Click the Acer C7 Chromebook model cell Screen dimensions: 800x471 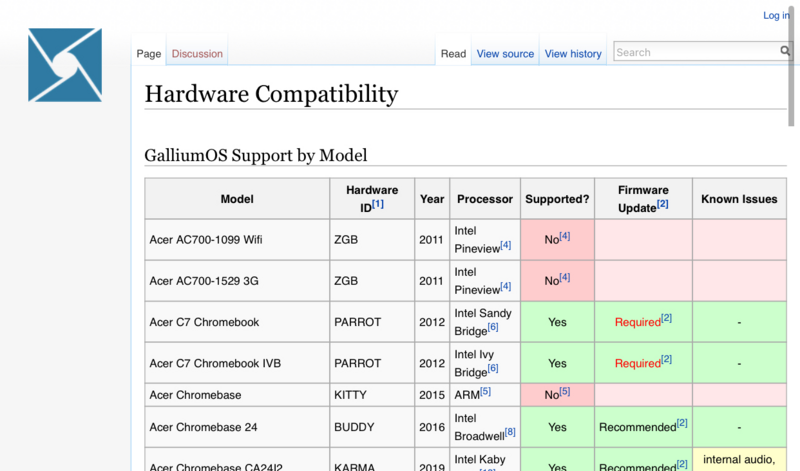[x=237, y=322]
